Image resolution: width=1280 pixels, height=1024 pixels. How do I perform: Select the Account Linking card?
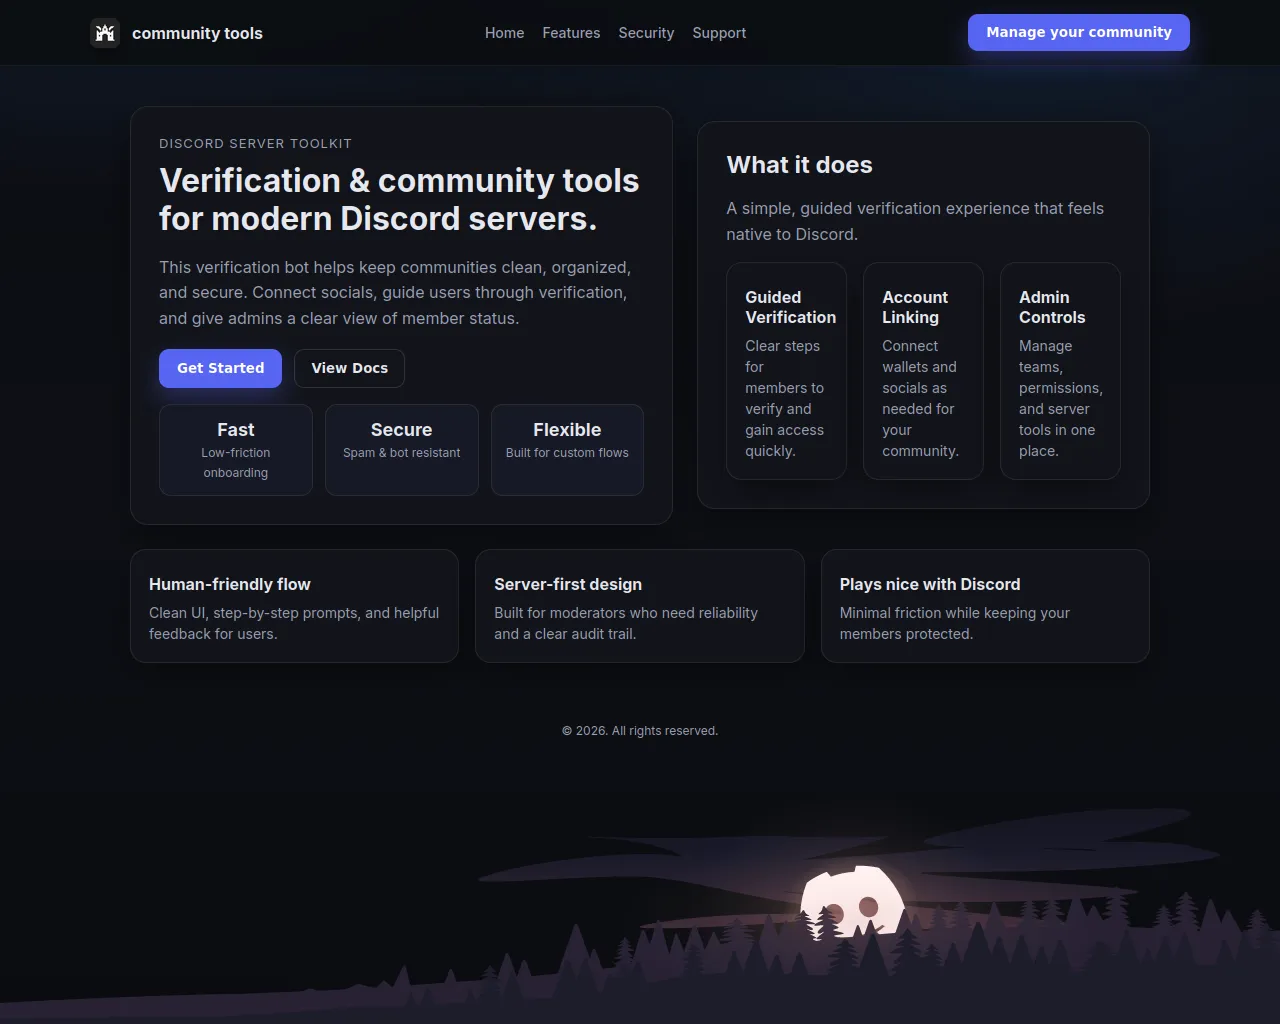click(923, 371)
